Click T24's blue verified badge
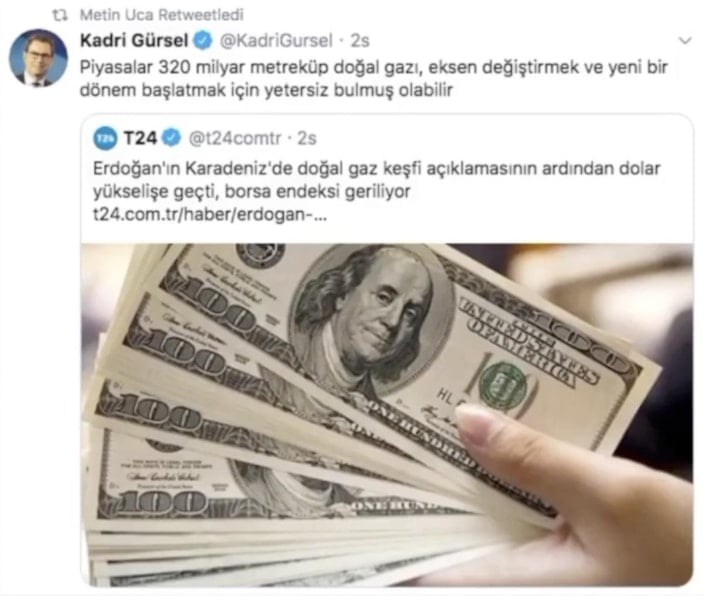This screenshot has width=703, height=596. tap(171, 138)
